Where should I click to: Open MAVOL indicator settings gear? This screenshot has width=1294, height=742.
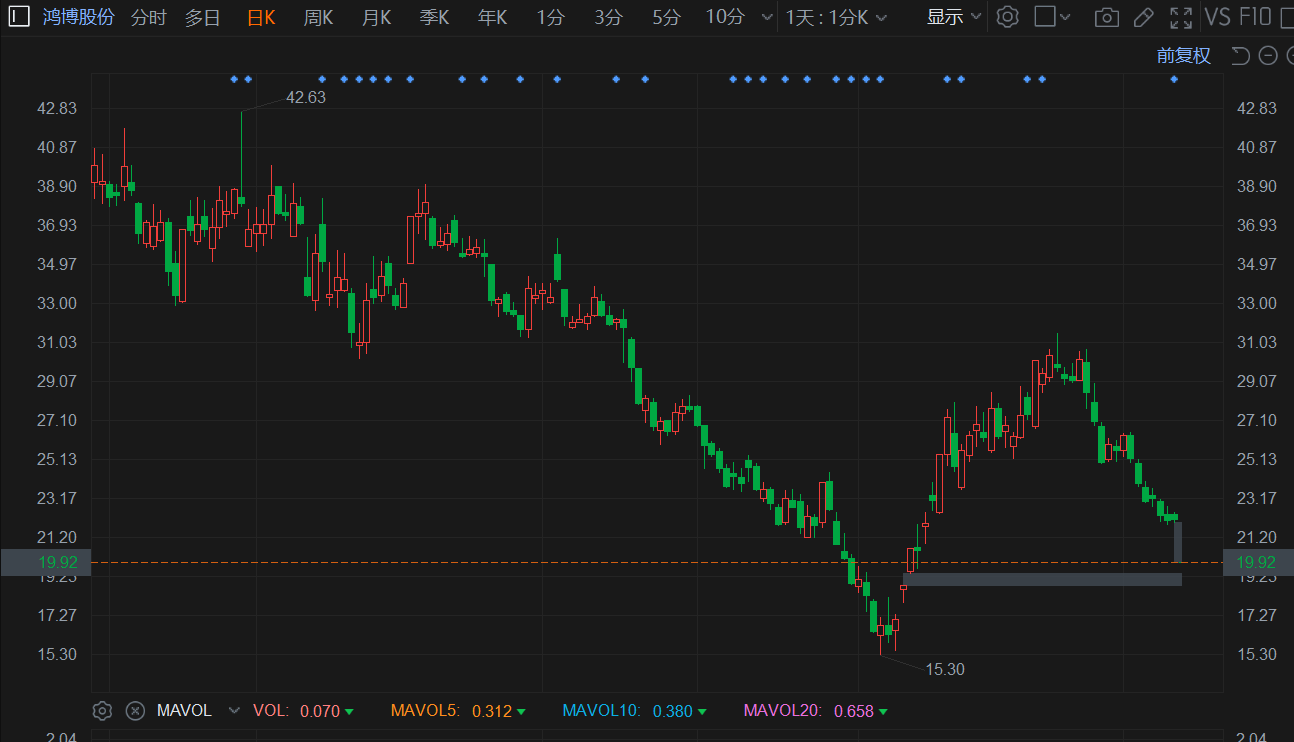[x=101, y=711]
